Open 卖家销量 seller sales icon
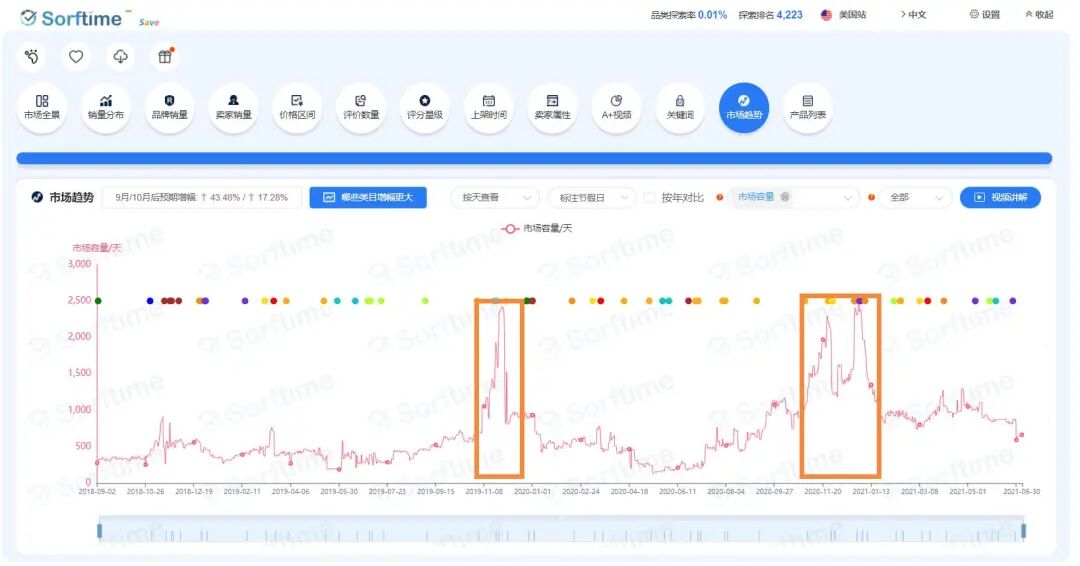 click(x=233, y=107)
